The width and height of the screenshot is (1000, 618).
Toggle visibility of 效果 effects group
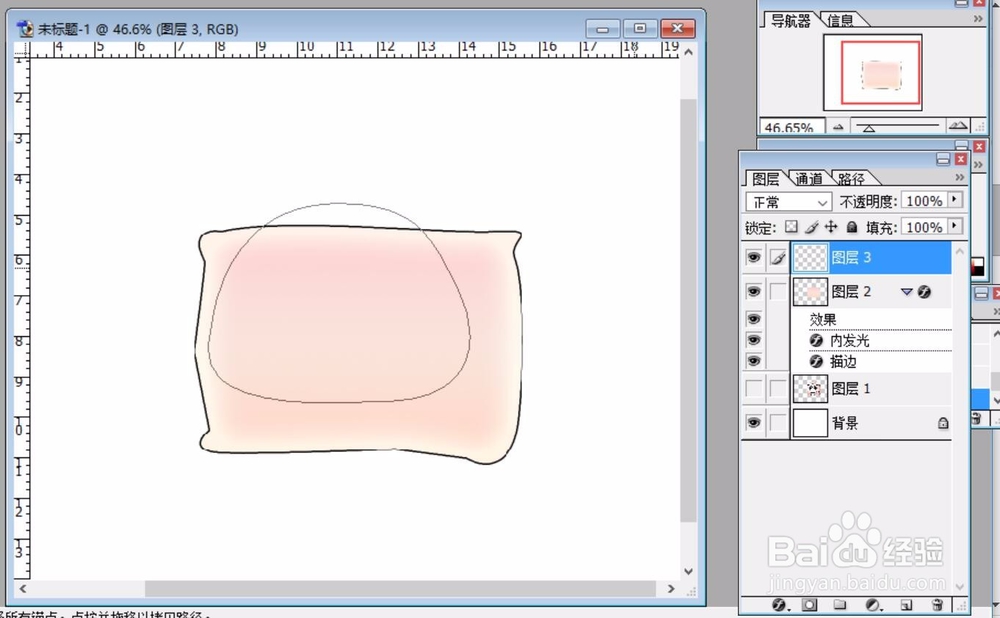coord(754,319)
